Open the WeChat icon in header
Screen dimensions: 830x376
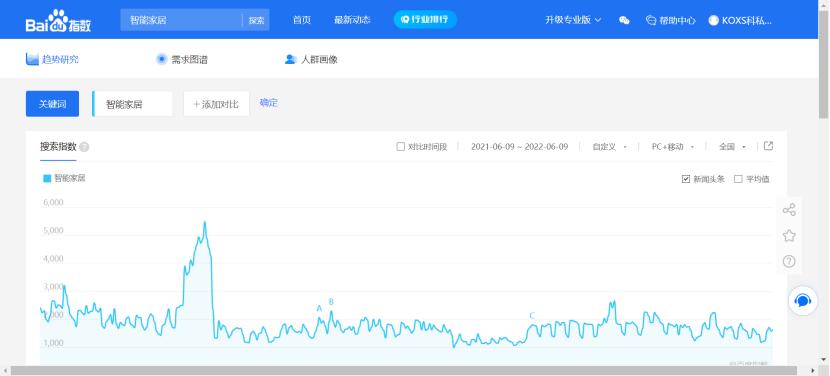625,20
